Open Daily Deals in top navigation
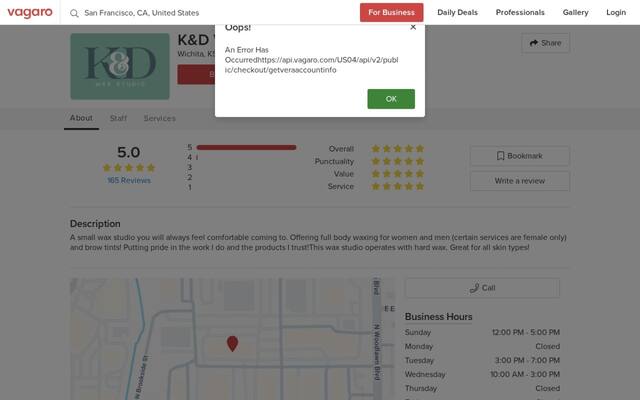The image size is (640, 400). (457, 13)
